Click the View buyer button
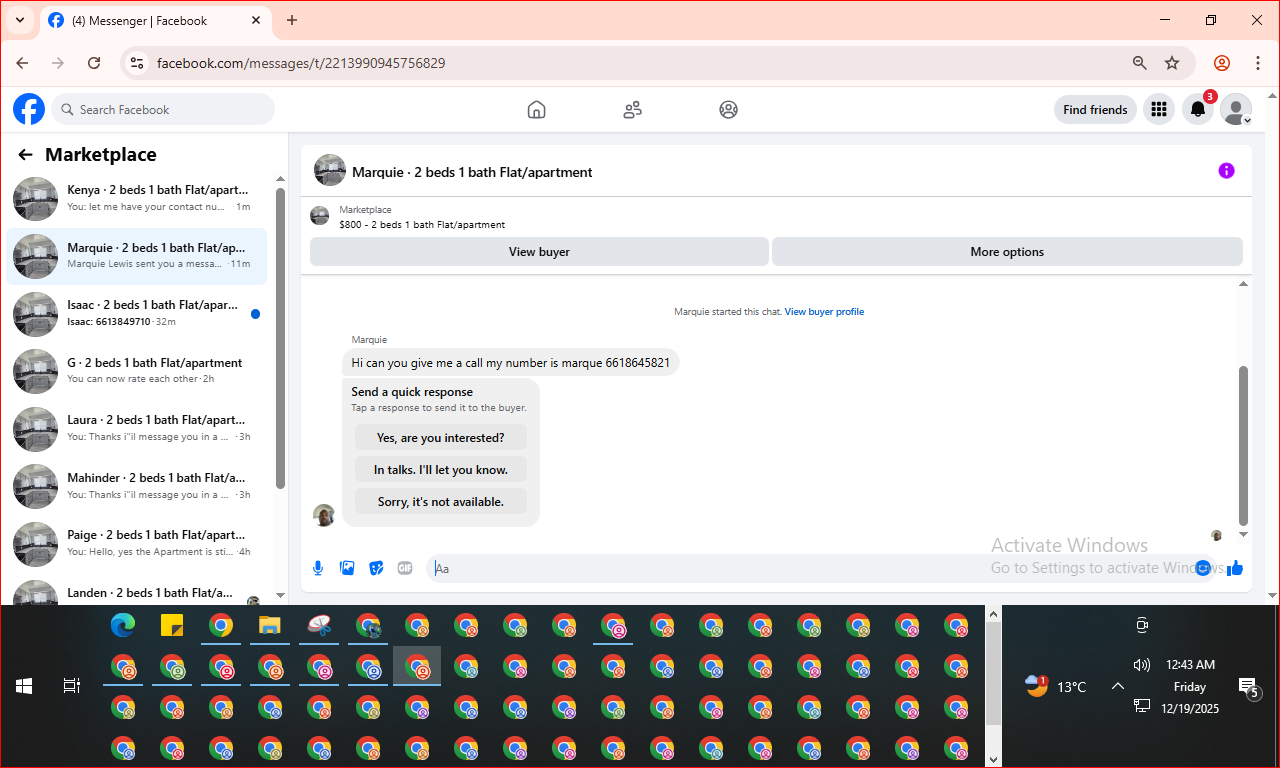 click(539, 252)
